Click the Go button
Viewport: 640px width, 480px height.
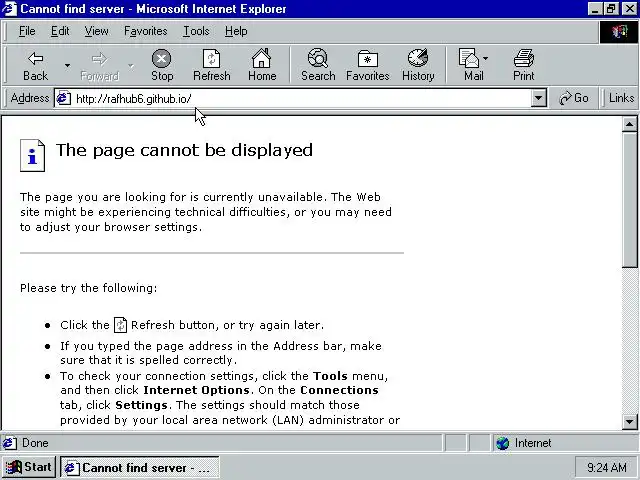574,98
